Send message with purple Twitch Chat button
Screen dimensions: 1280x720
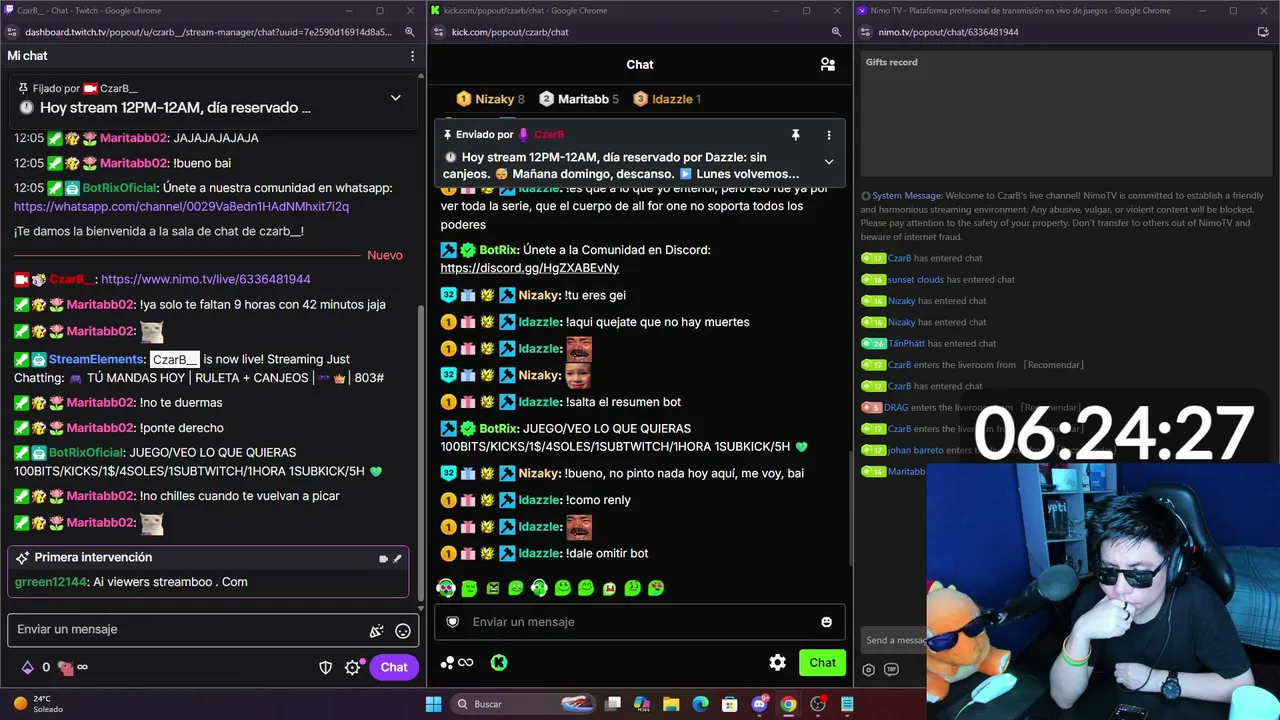pyautogui.click(x=393, y=668)
